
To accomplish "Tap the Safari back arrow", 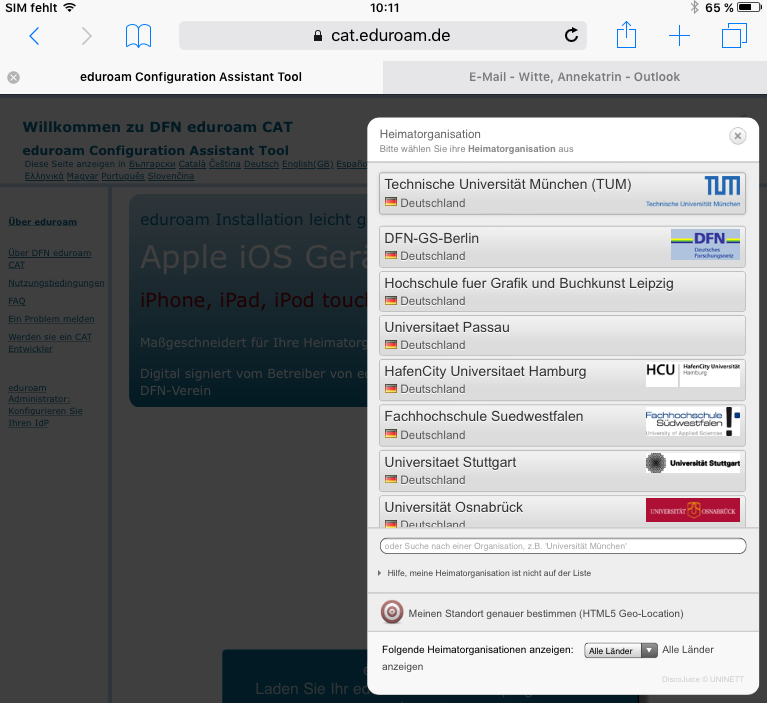I will (34, 37).
